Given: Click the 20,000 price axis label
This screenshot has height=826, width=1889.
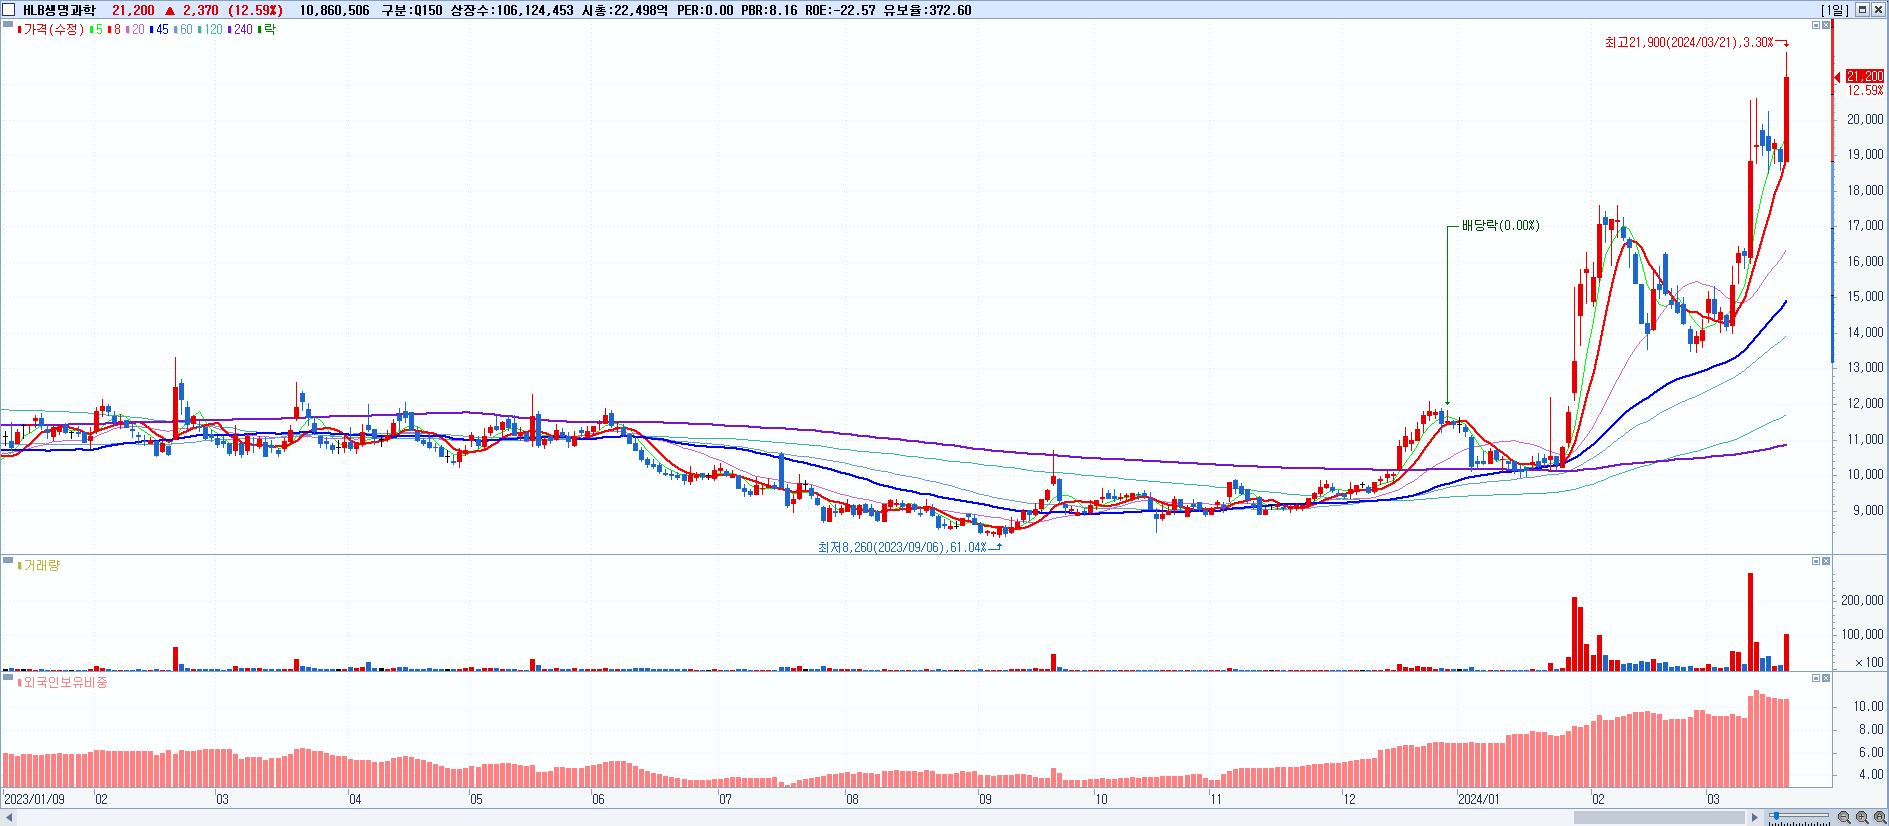Looking at the screenshot, I should [1865, 119].
